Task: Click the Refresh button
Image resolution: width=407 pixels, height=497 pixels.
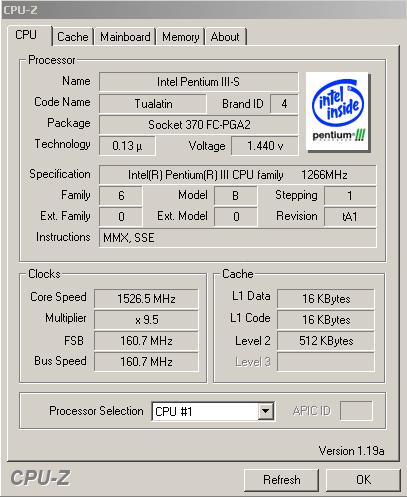Action: 281,480
